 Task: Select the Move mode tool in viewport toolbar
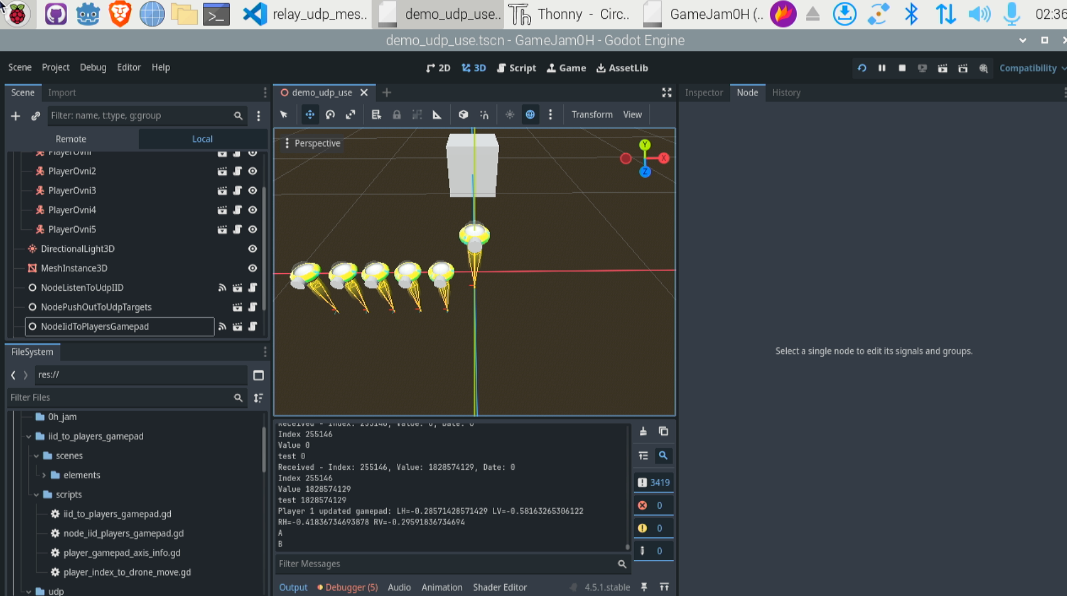click(310, 115)
